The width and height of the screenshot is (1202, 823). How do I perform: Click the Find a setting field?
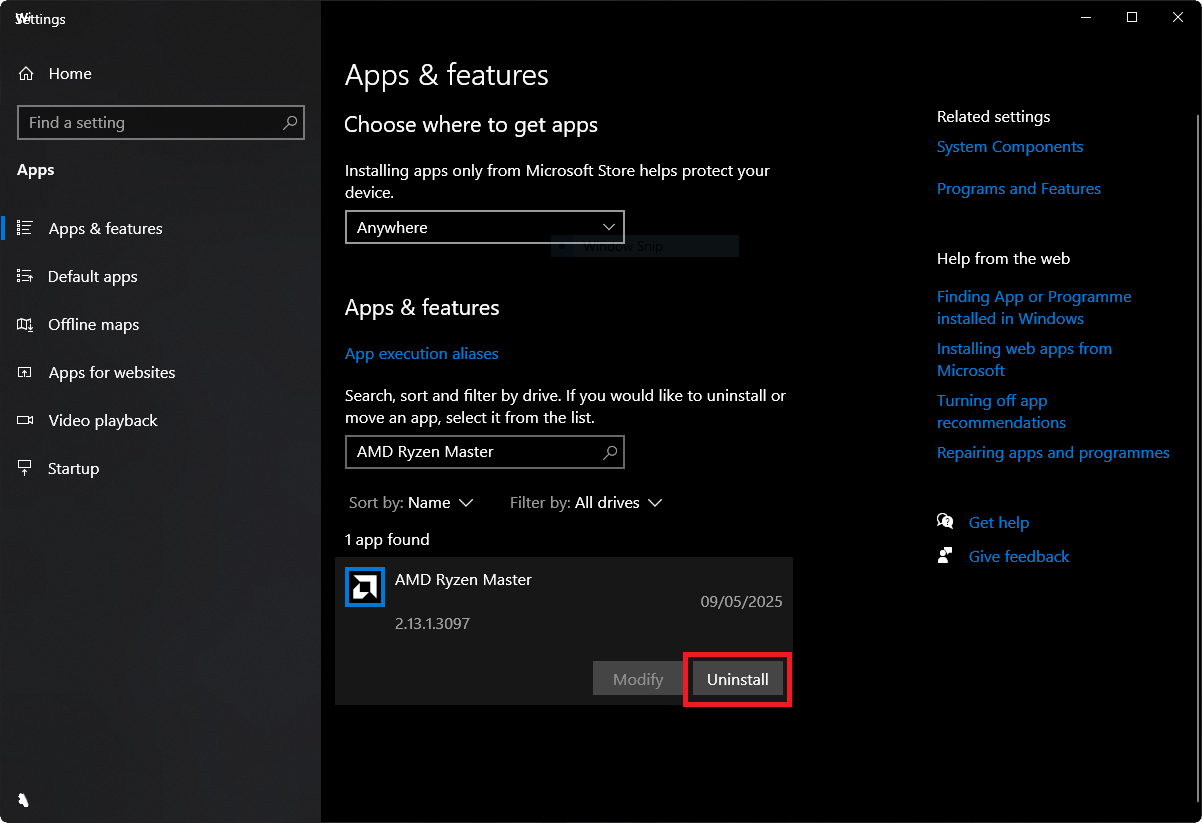tap(150, 123)
